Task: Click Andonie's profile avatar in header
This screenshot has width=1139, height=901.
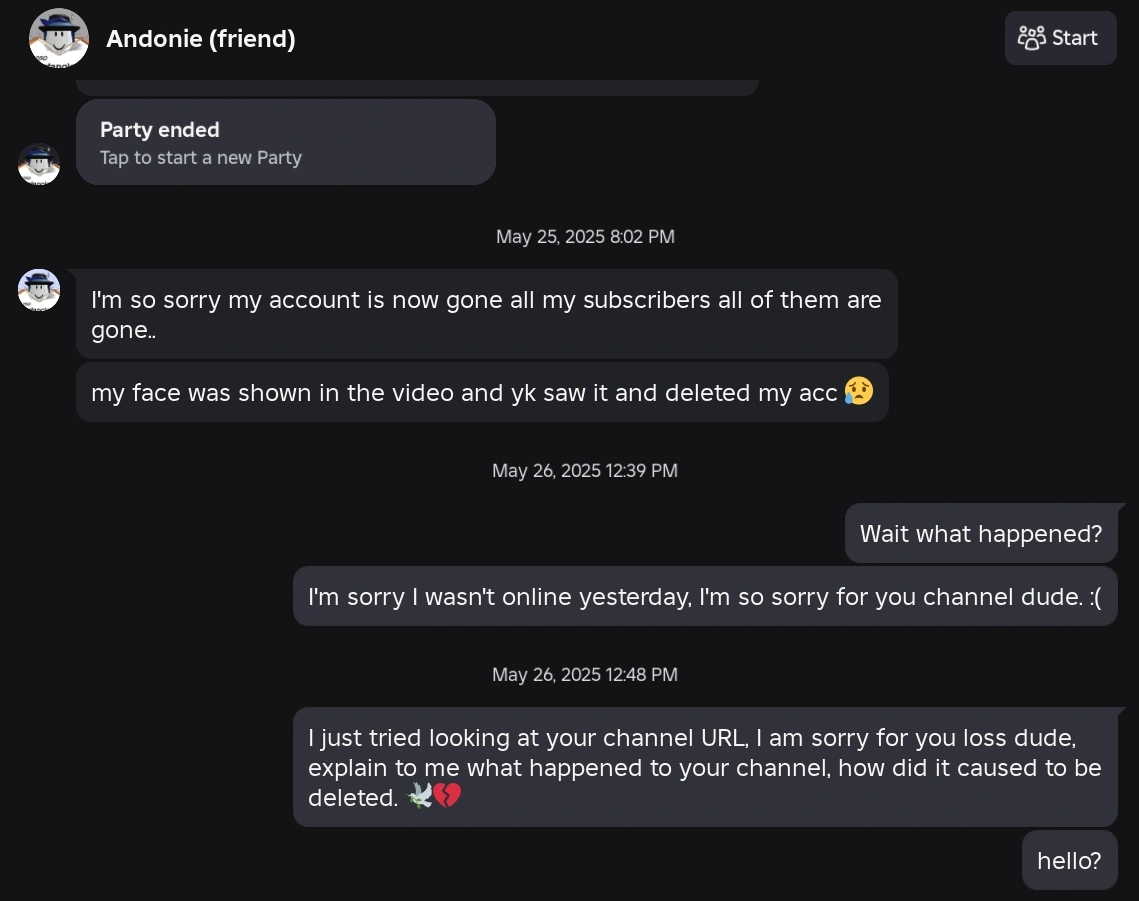Action: click(x=59, y=38)
